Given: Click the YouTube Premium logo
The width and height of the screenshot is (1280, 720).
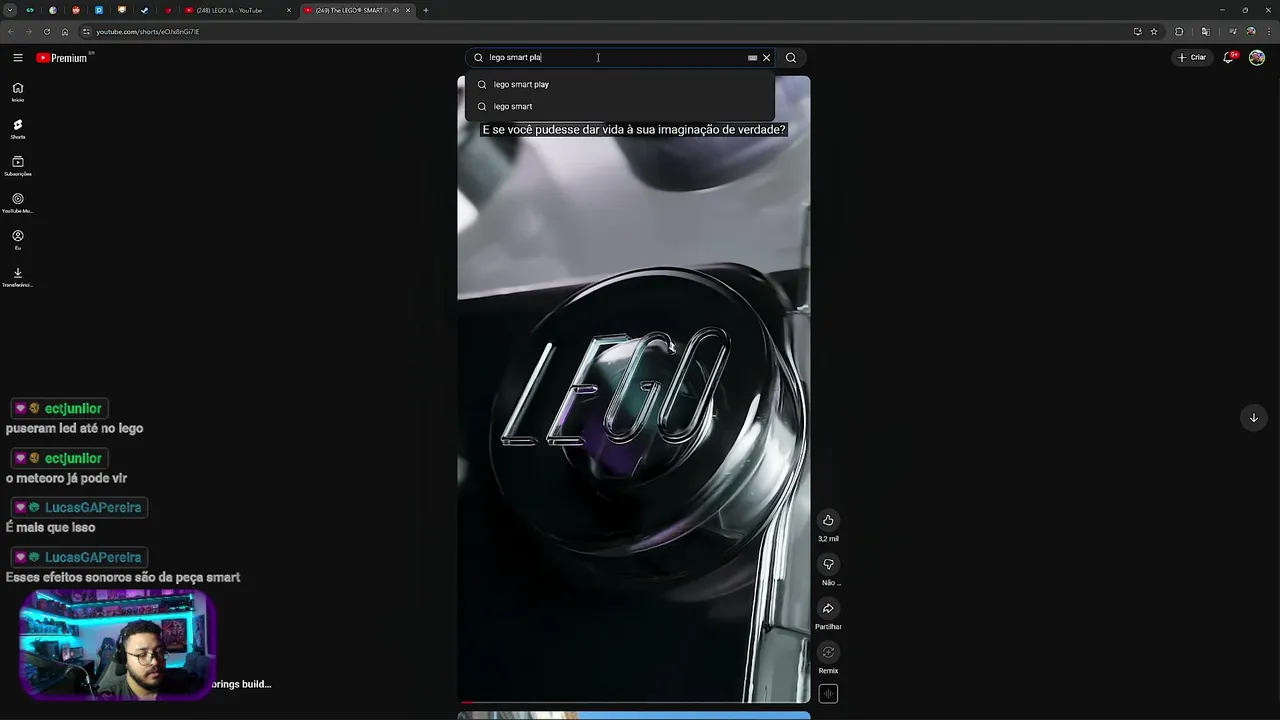Looking at the screenshot, I should pos(63,58).
